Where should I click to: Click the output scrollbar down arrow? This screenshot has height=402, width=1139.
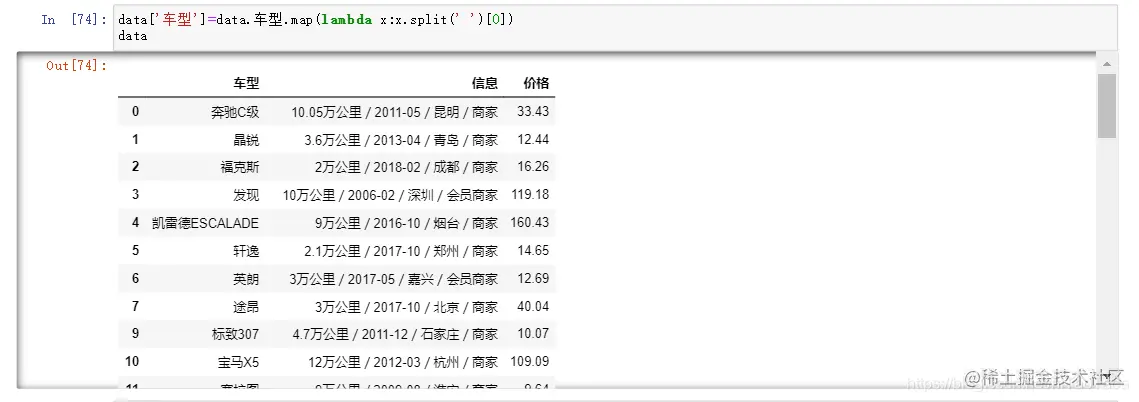pyautogui.click(x=1106, y=377)
